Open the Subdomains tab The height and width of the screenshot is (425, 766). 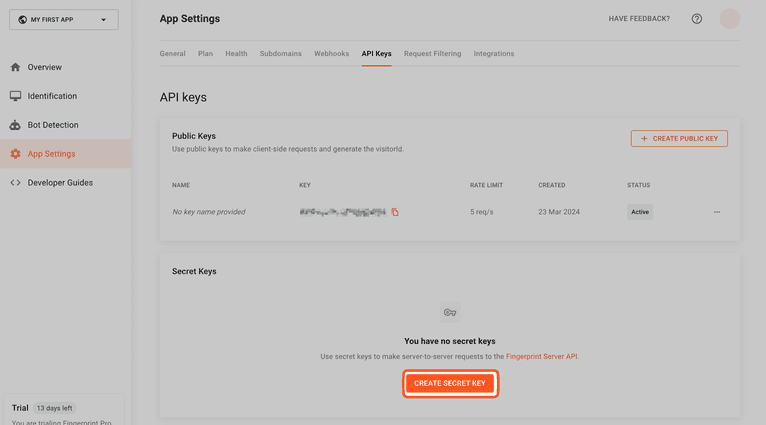coord(280,54)
